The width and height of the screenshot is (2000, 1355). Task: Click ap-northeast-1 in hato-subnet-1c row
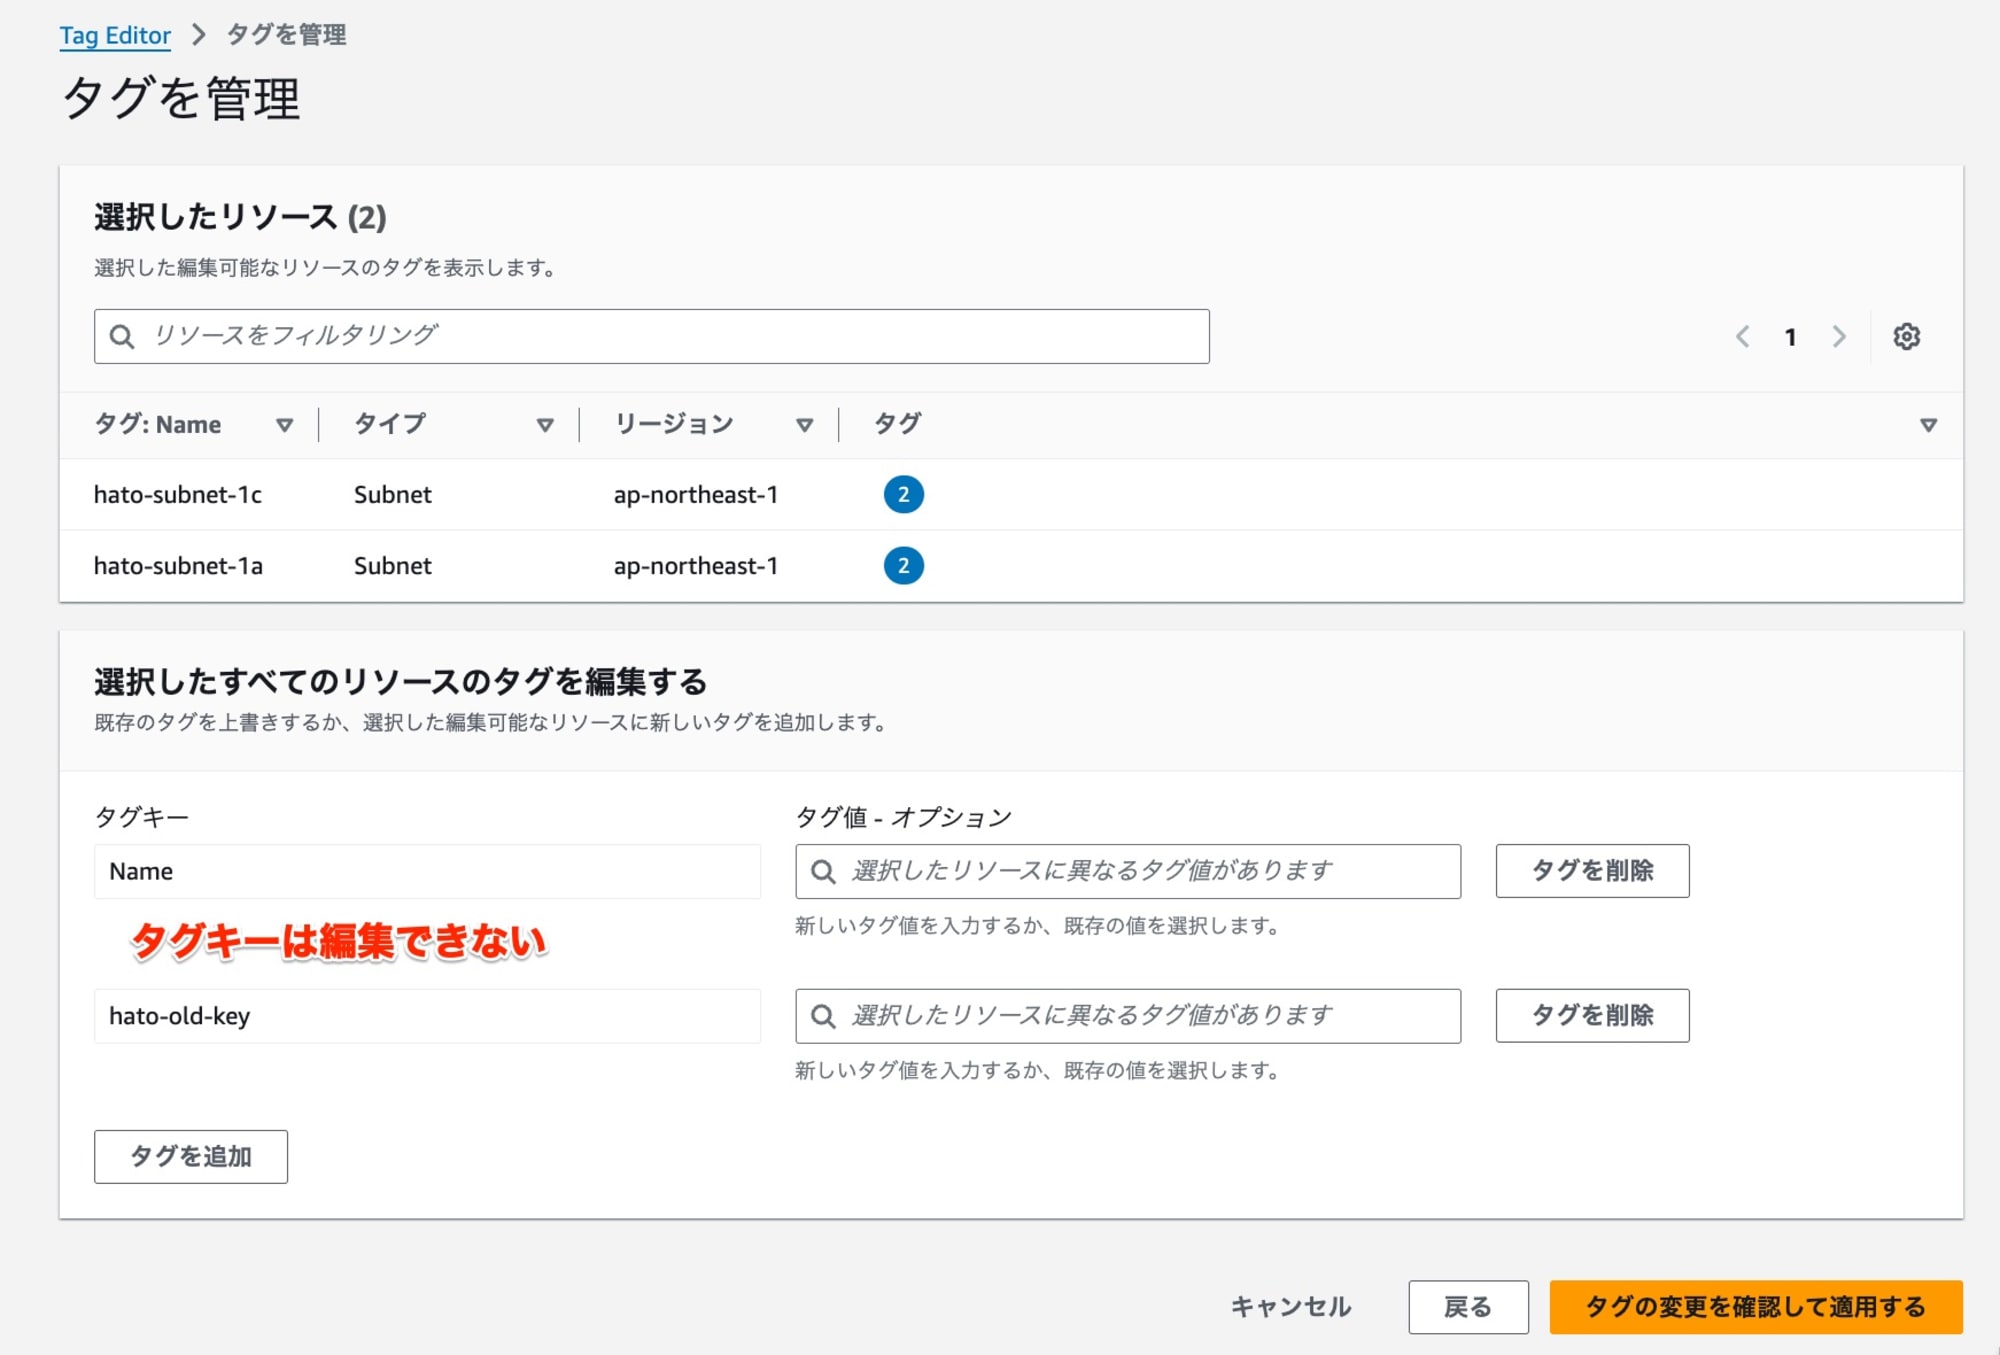696,495
